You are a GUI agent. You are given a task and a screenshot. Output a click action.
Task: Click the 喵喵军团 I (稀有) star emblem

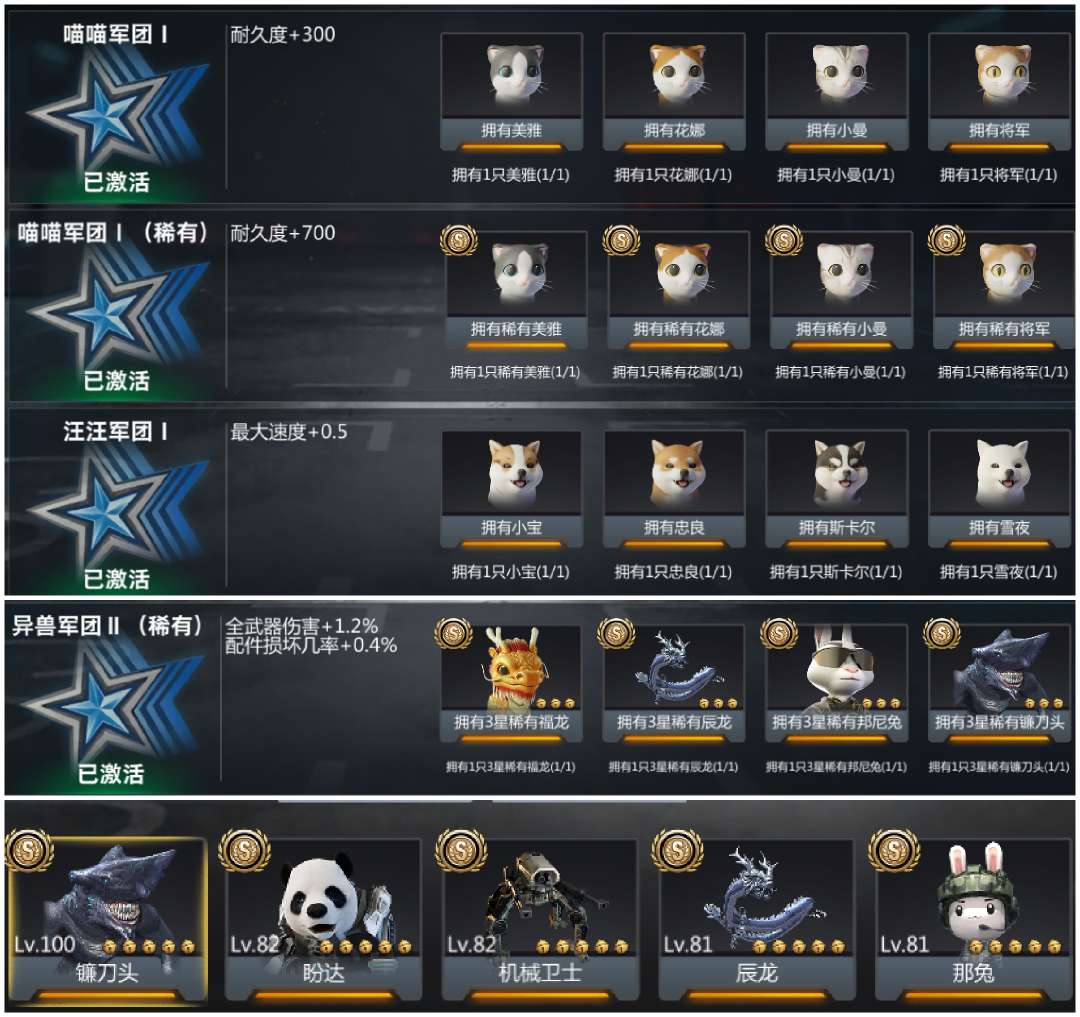[116, 308]
